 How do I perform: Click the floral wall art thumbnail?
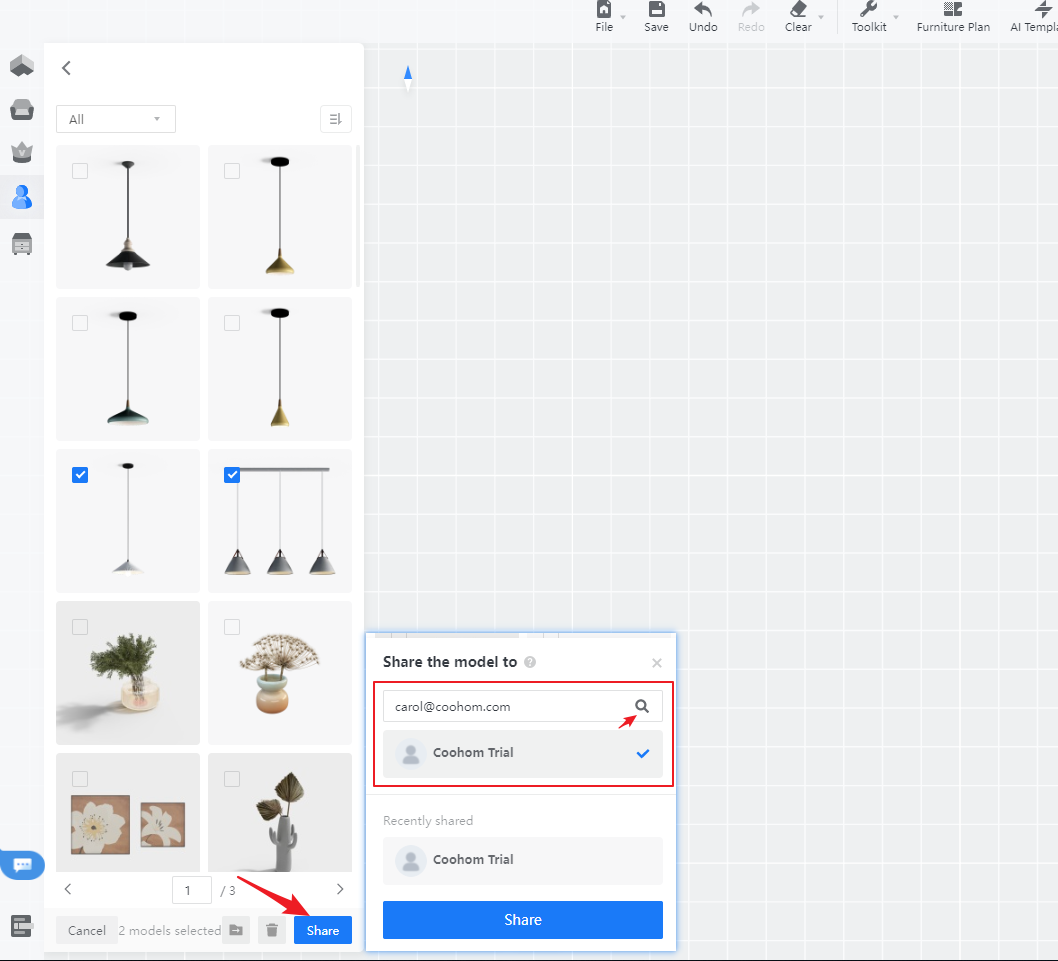[x=128, y=813]
